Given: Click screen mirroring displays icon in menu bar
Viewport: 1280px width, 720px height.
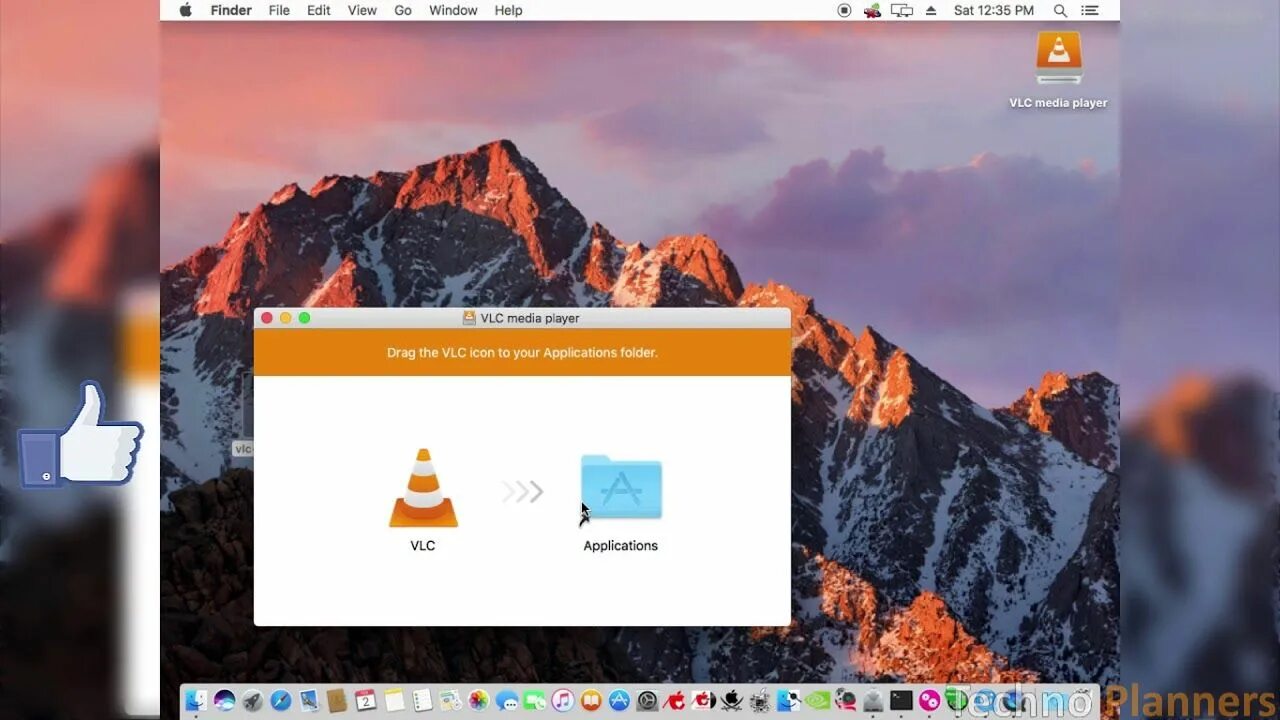Looking at the screenshot, I should click(902, 10).
